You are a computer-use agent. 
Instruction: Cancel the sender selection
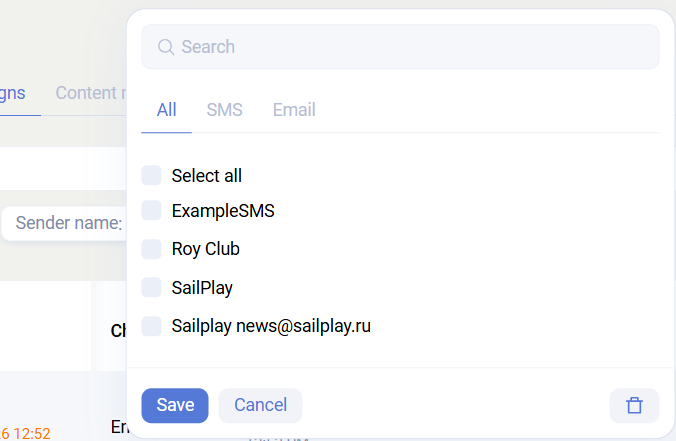(260, 405)
